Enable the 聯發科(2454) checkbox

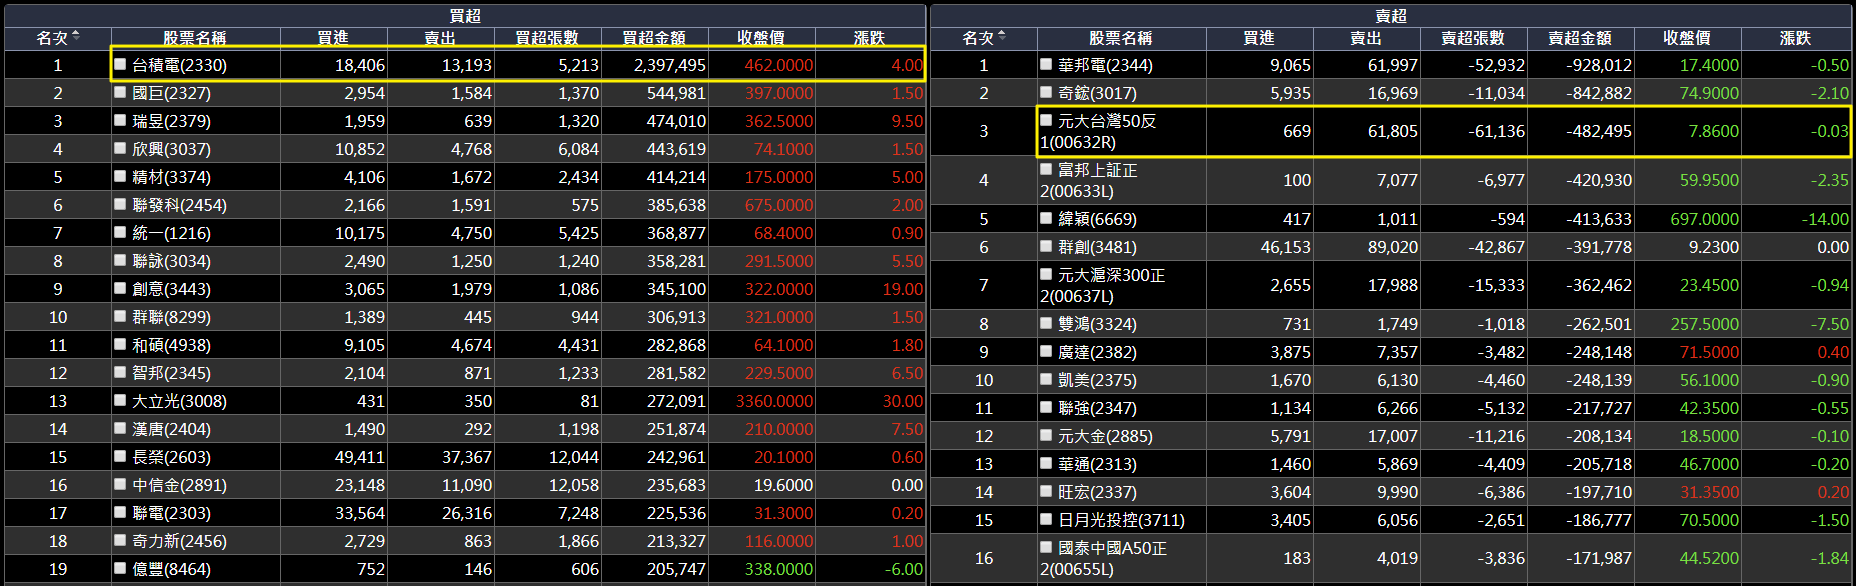tap(121, 204)
